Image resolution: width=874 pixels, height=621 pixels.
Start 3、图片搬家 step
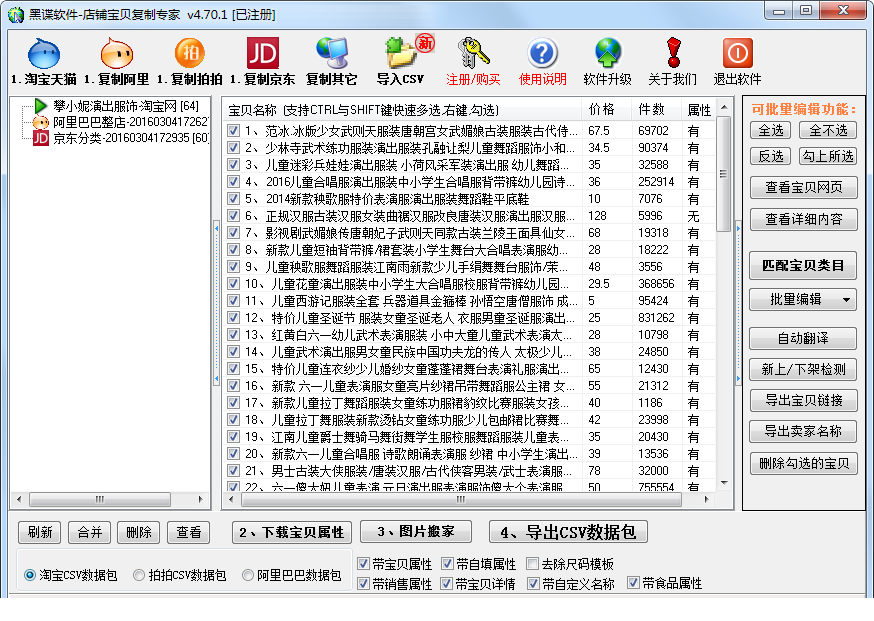416,531
